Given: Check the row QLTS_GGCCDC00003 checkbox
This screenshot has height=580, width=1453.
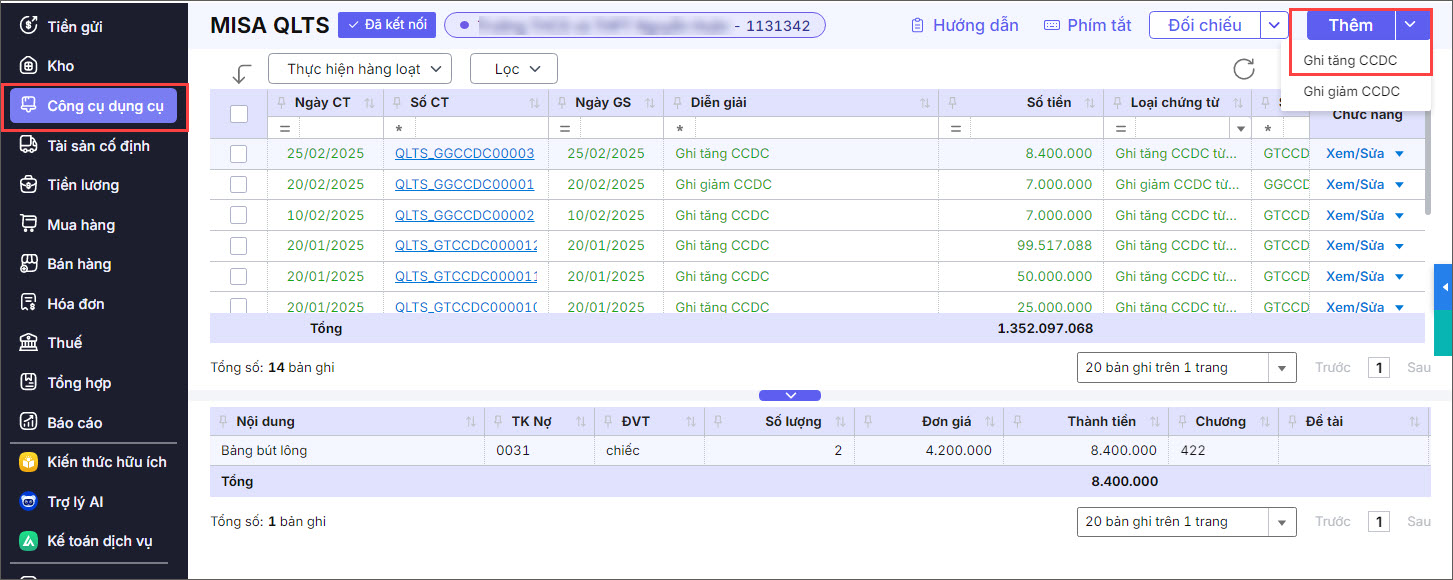Looking at the screenshot, I should (238, 154).
